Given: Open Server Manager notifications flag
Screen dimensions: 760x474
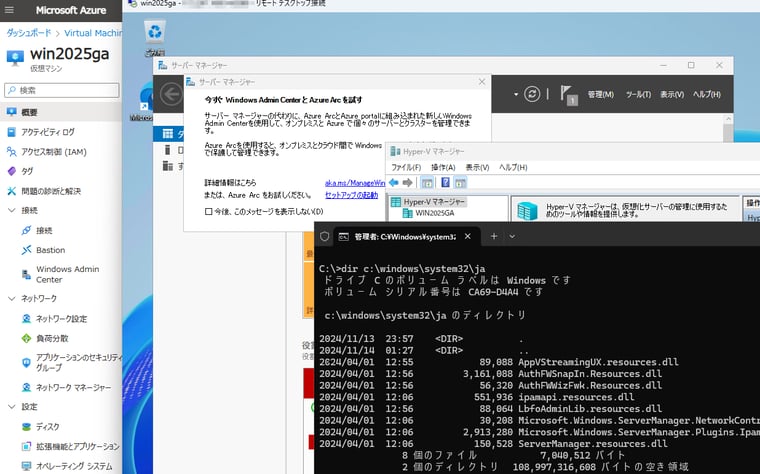Looking at the screenshot, I should [x=568, y=95].
